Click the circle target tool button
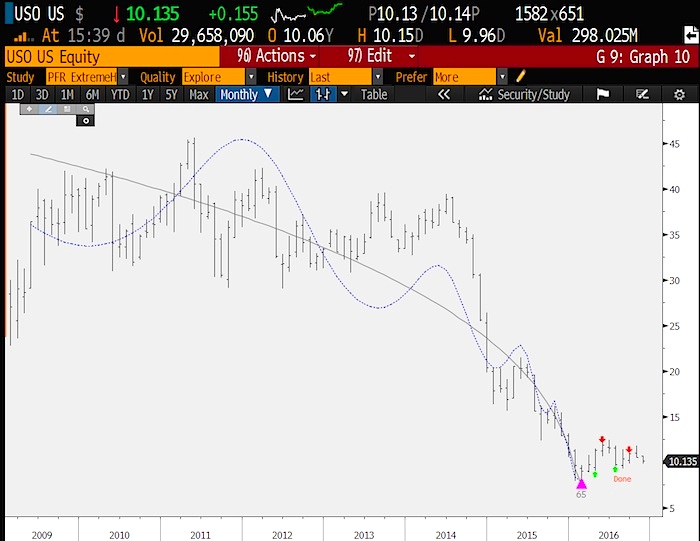 coord(86,121)
